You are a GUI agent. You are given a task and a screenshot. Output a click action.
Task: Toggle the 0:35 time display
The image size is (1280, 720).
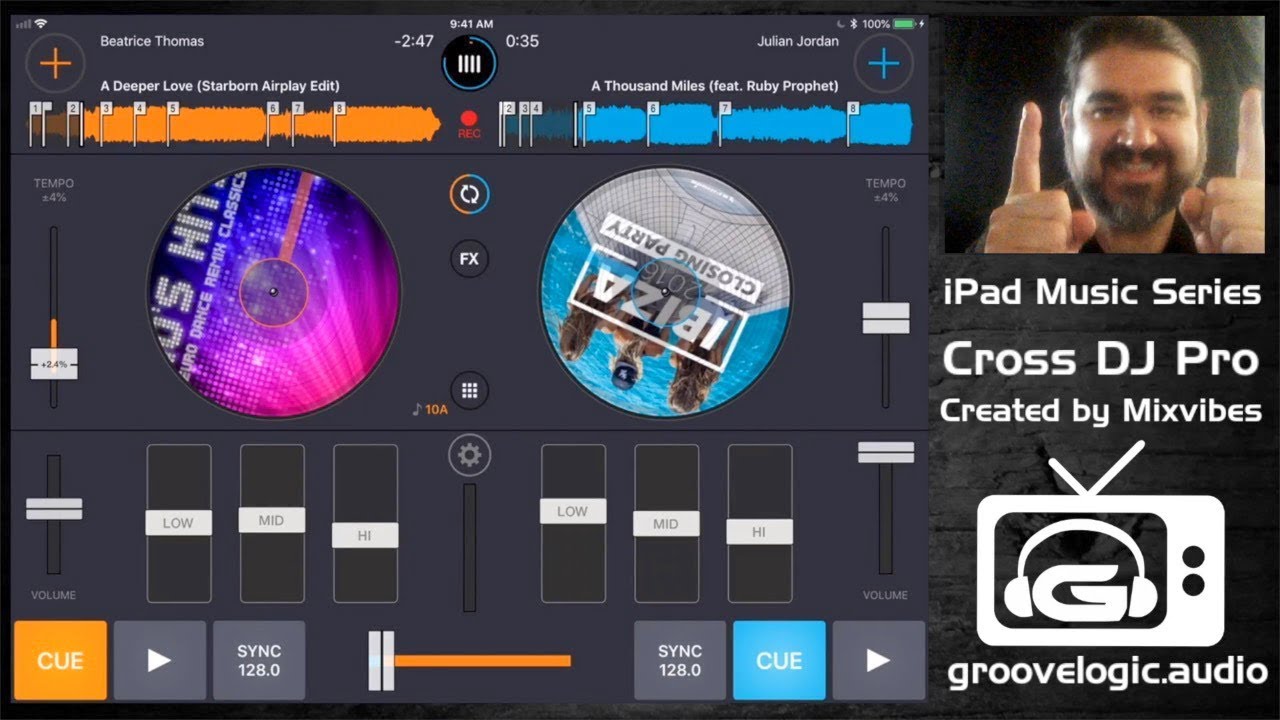coord(522,42)
